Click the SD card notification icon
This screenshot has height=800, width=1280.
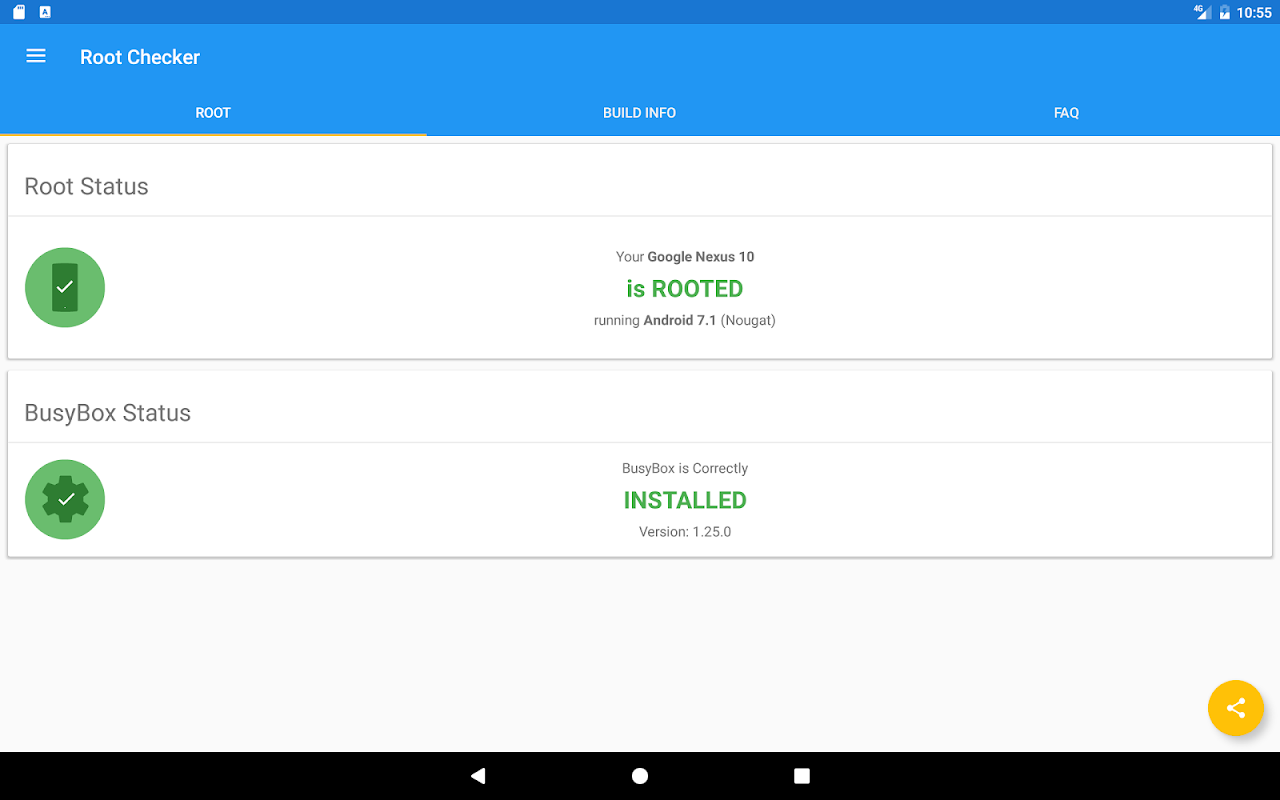tap(19, 12)
